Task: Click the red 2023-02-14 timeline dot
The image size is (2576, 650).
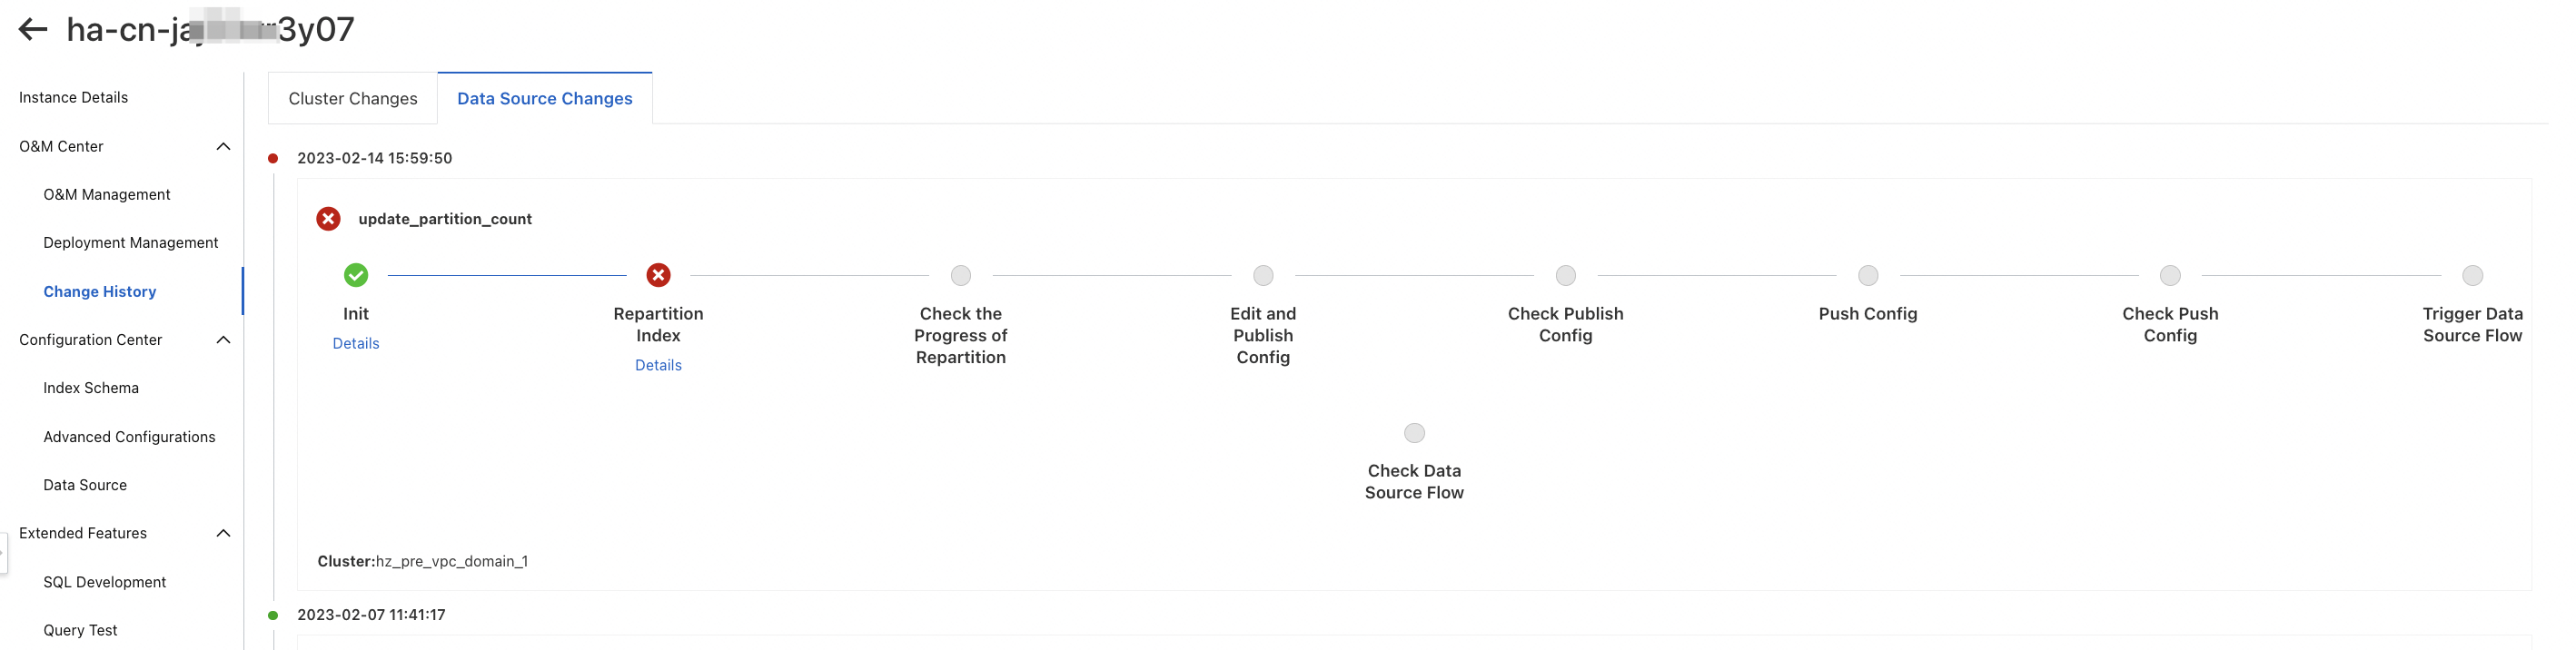Action: tap(273, 158)
